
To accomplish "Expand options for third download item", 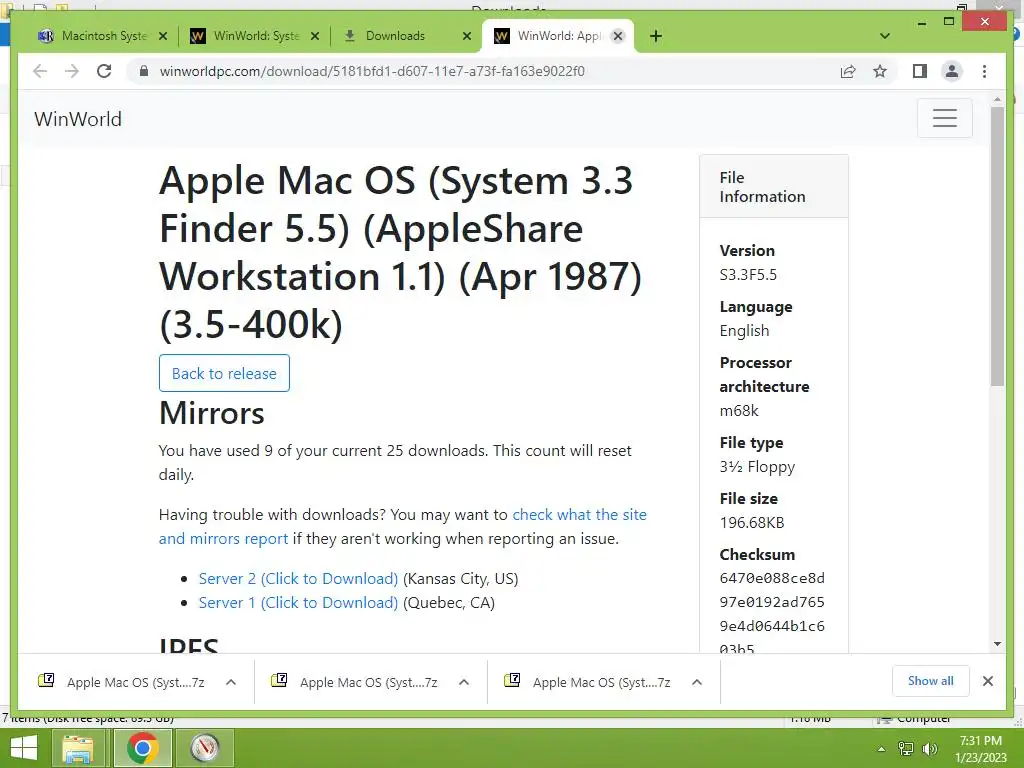I will (x=697, y=682).
